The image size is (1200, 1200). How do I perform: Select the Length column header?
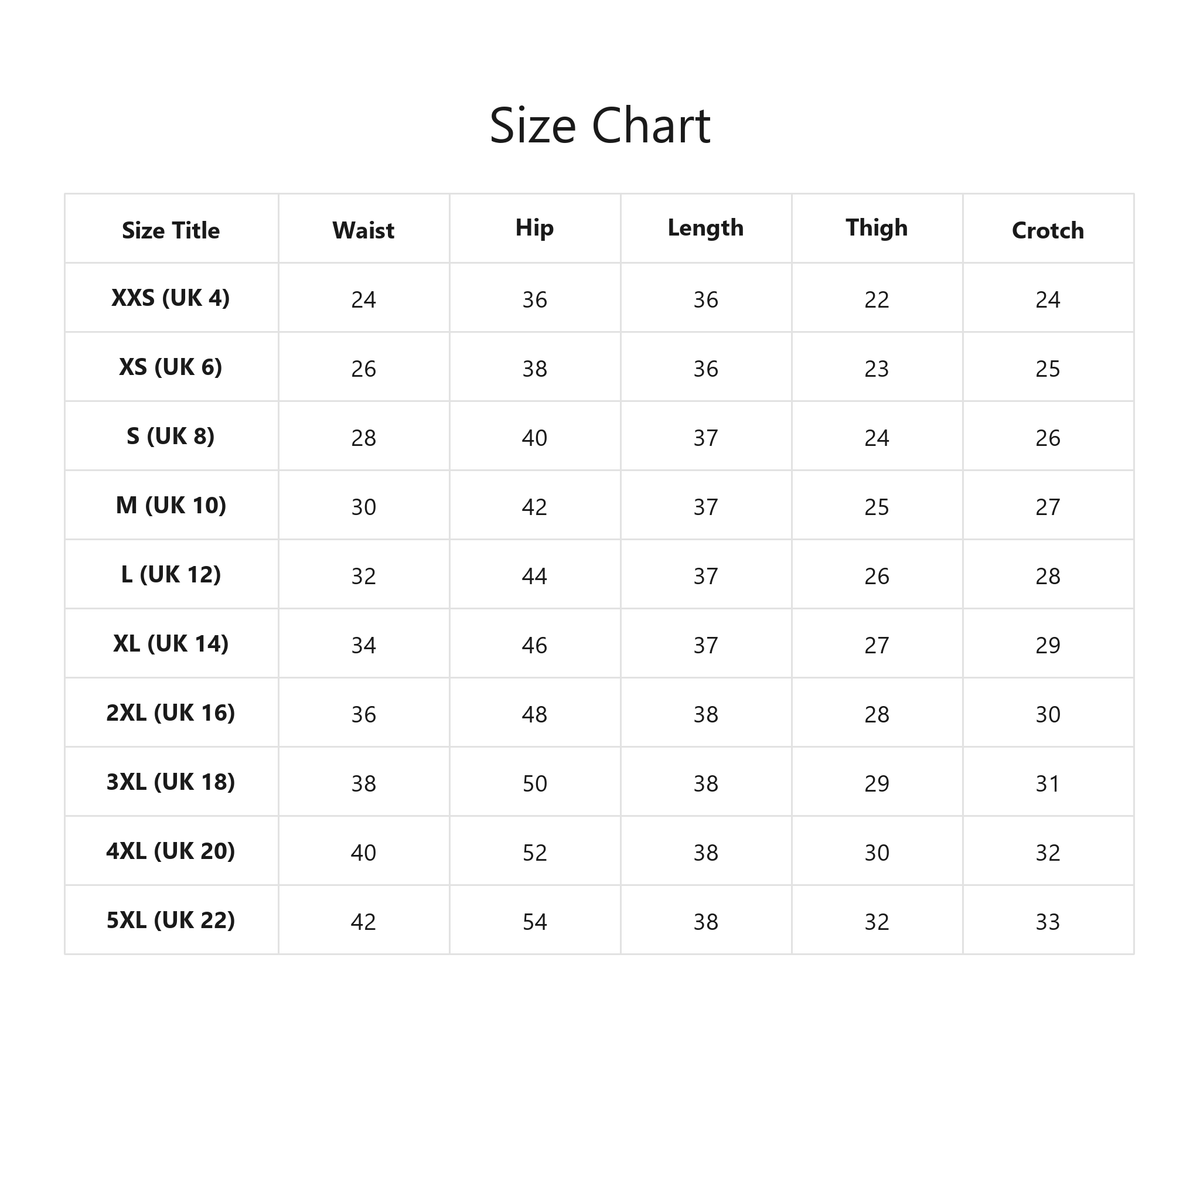[705, 228]
